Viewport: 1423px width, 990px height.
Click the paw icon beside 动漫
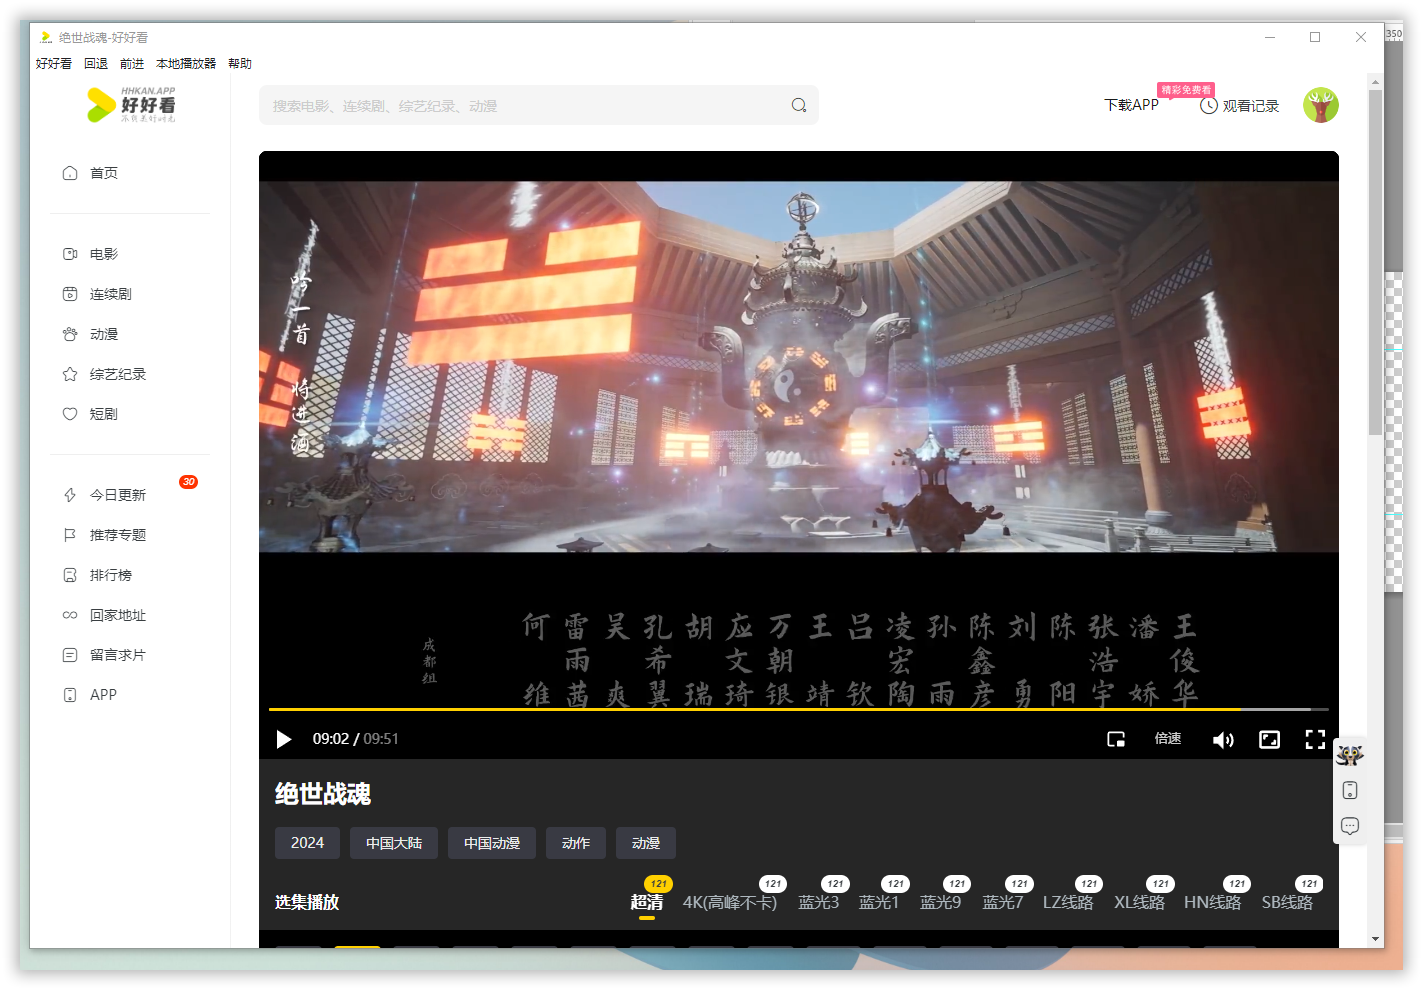click(70, 334)
